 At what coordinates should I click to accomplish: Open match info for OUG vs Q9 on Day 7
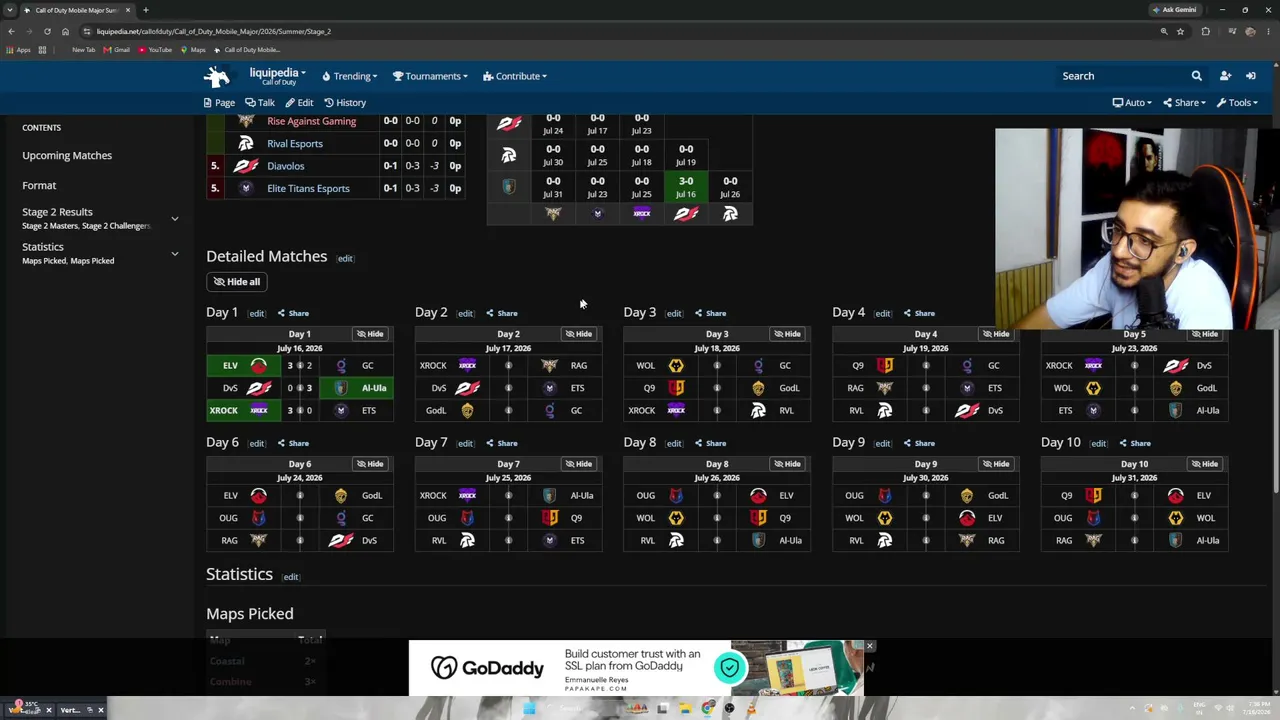(x=508, y=518)
